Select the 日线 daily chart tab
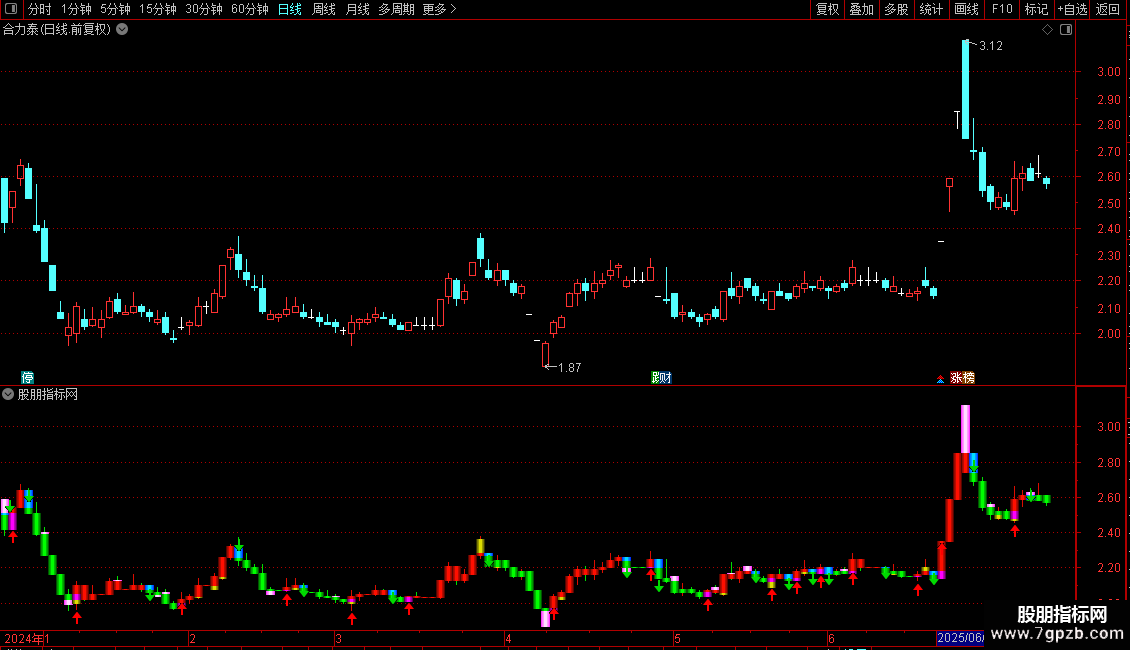This screenshot has height=650, width=1130. point(290,9)
